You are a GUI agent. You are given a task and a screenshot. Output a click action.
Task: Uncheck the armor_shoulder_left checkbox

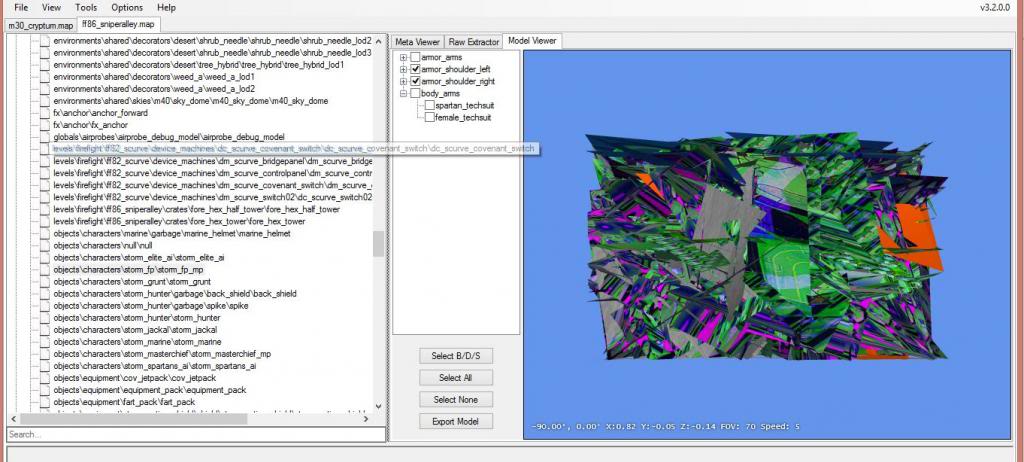click(x=415, y=69)
